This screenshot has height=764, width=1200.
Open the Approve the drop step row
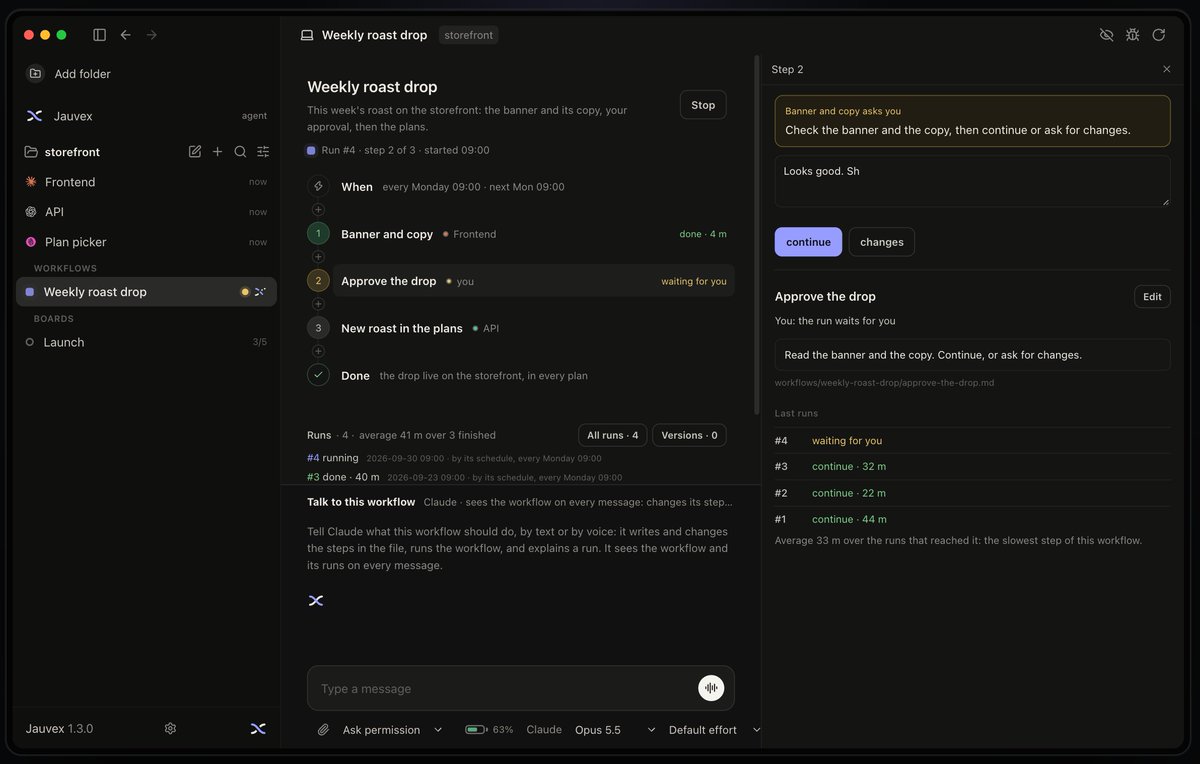[534, 281]
